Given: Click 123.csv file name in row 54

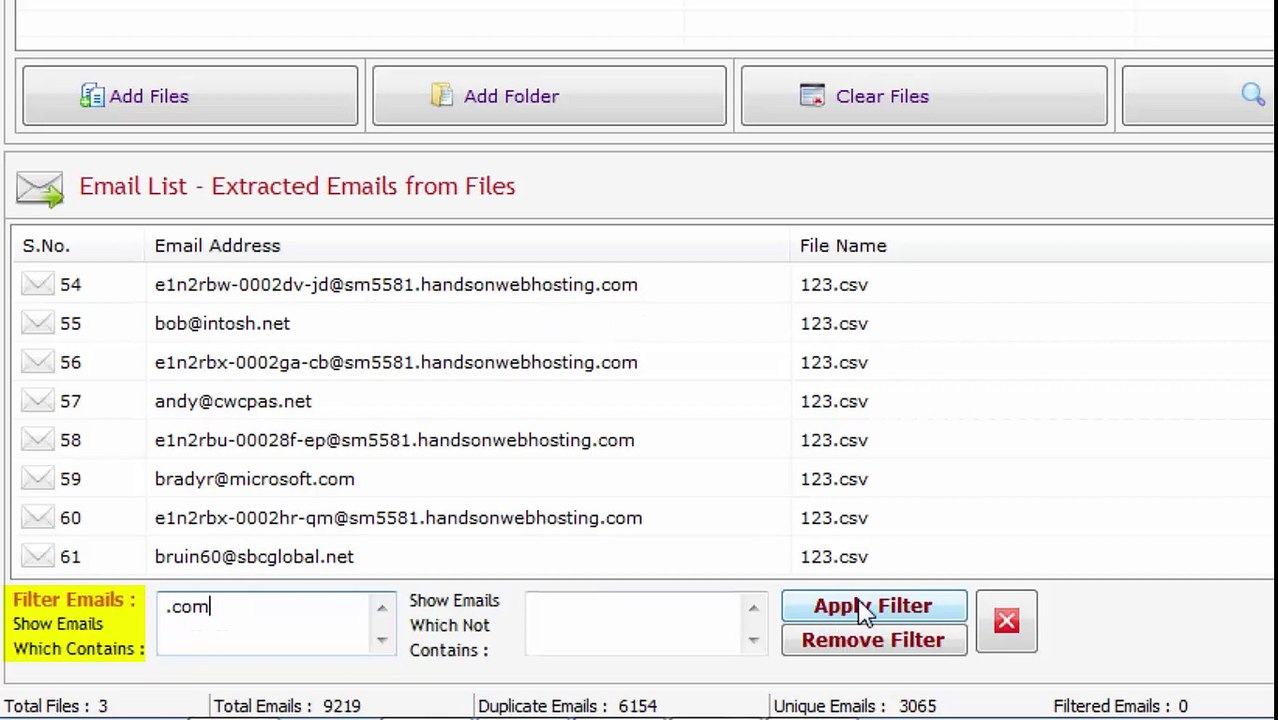Looking at the screenshot, I should tap(834, 285).
